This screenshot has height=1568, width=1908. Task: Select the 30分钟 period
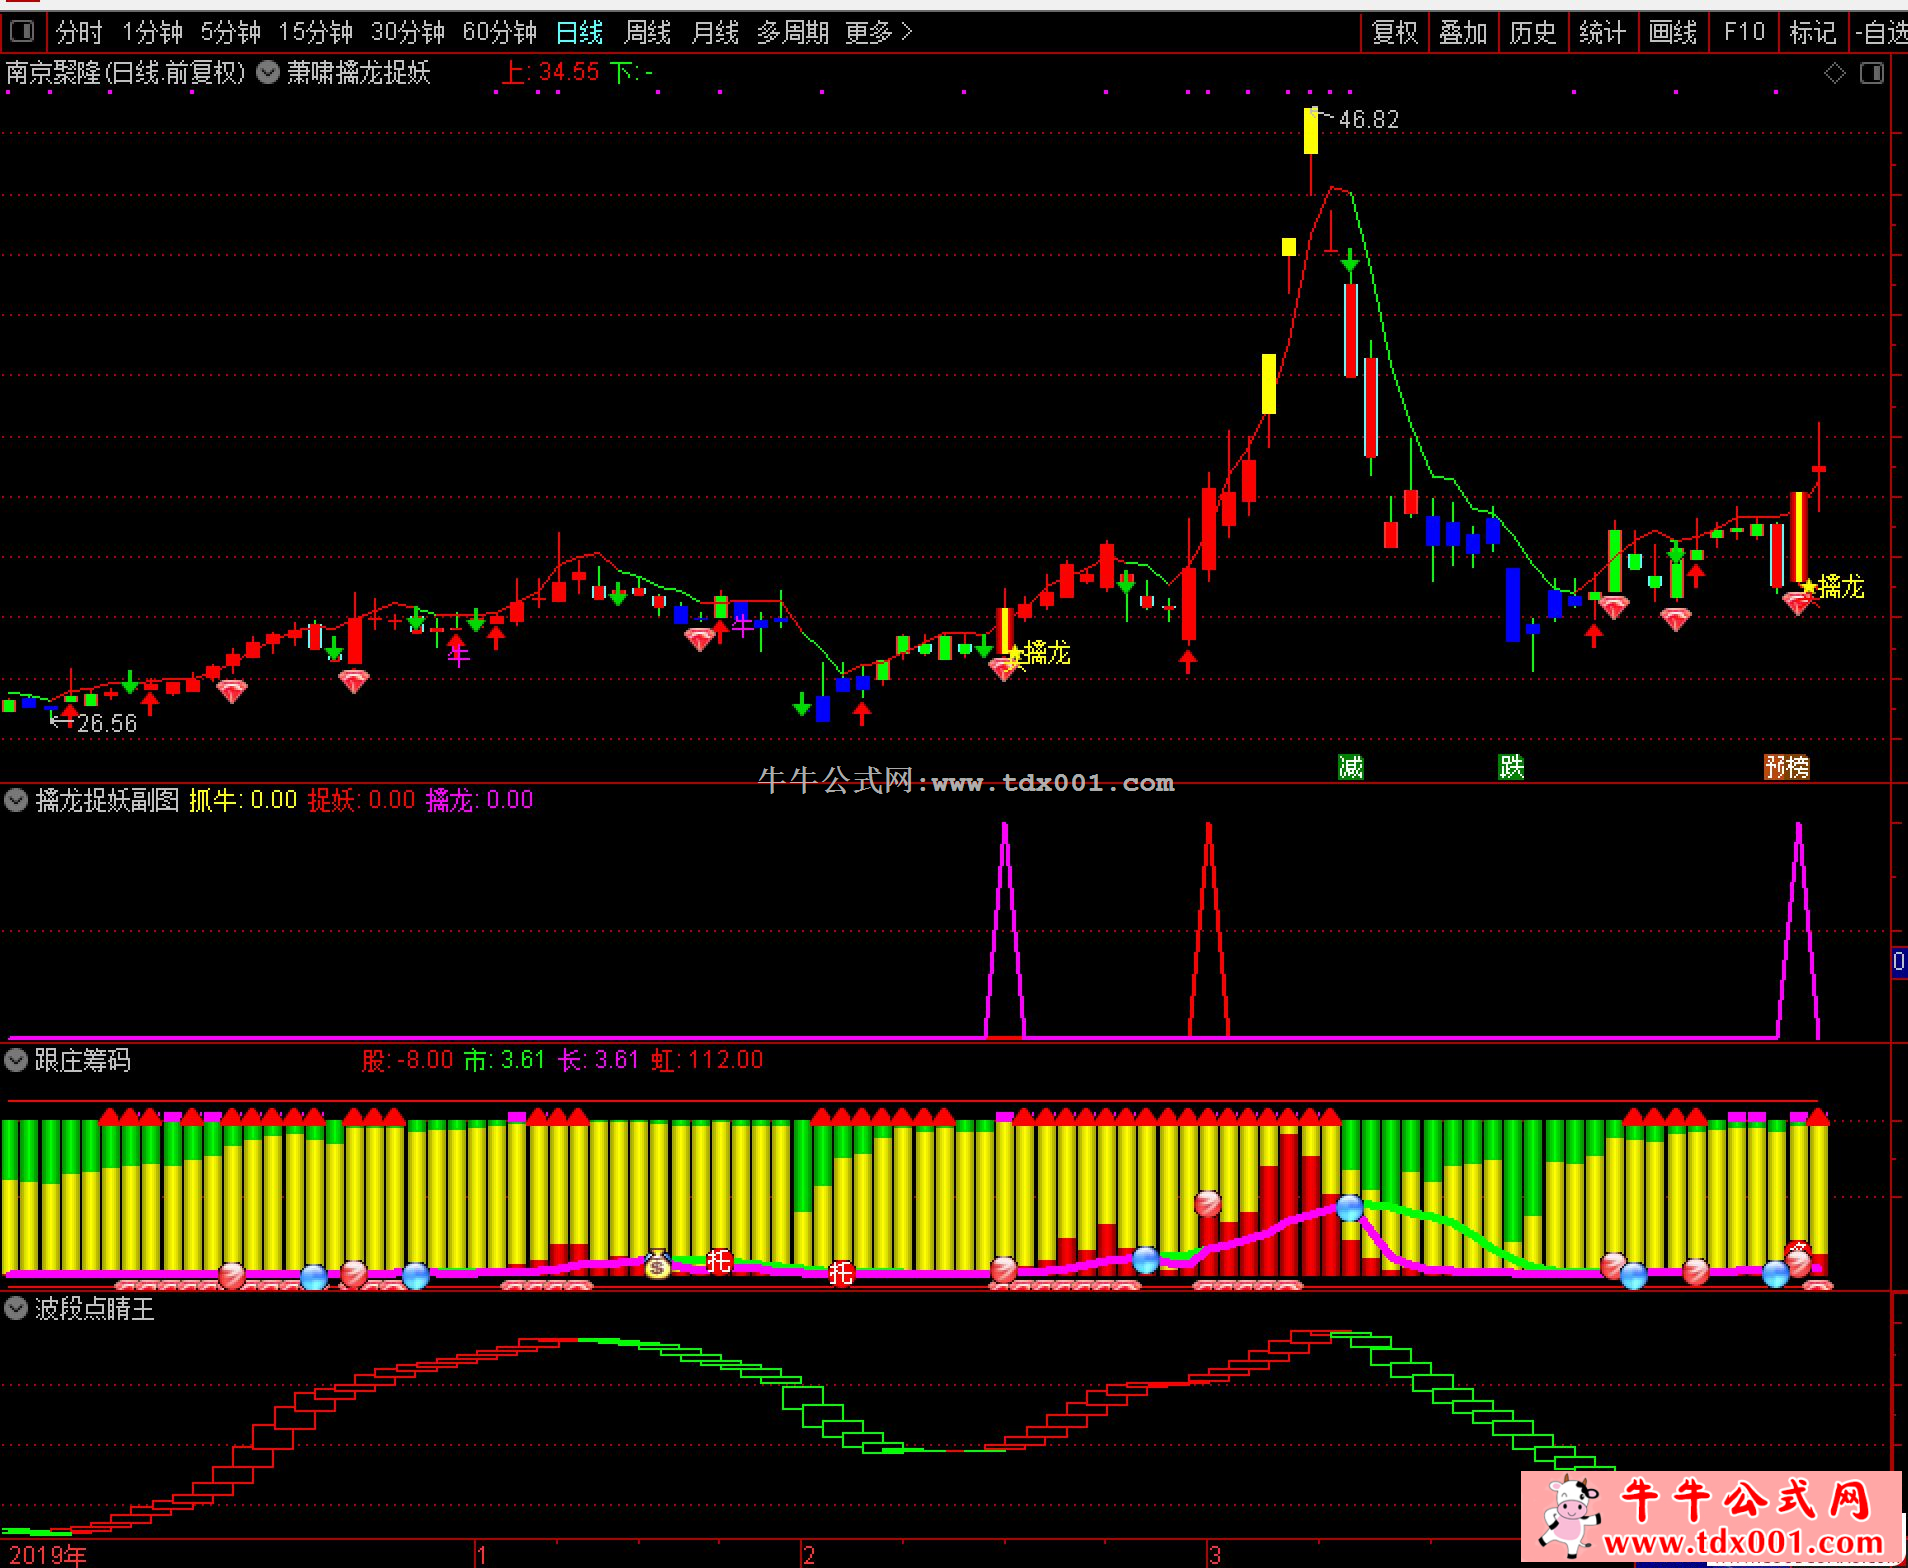tap(408, 33)
